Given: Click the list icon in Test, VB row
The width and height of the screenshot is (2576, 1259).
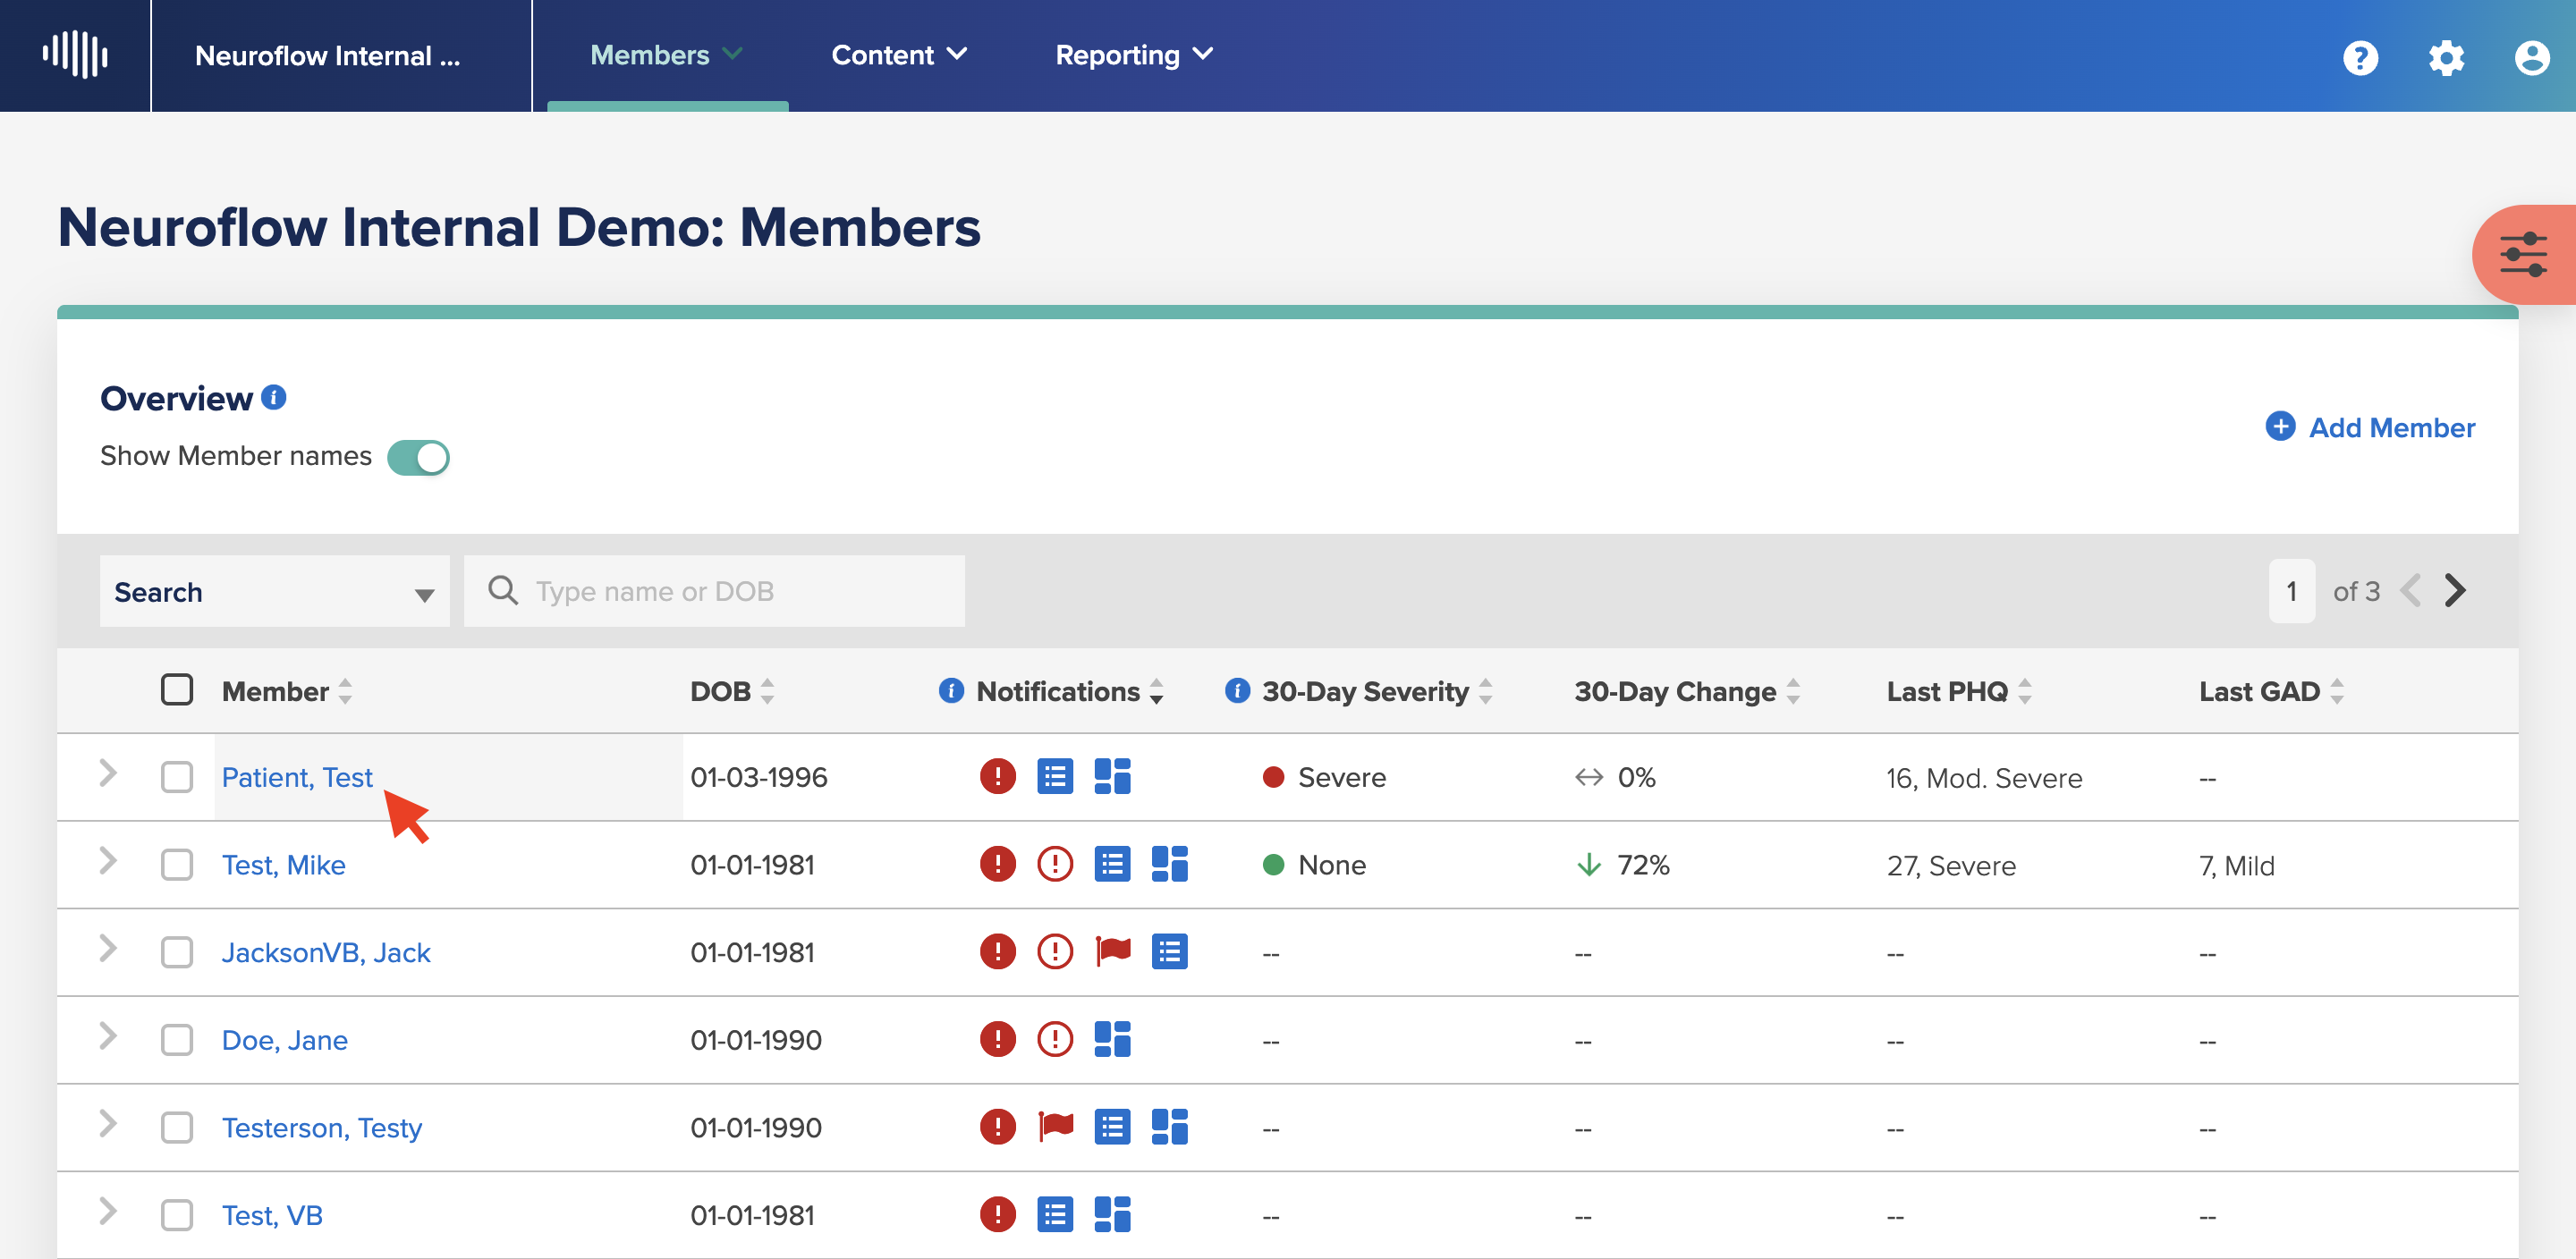Looking at the screenshot, I should click(1054, 1214).
